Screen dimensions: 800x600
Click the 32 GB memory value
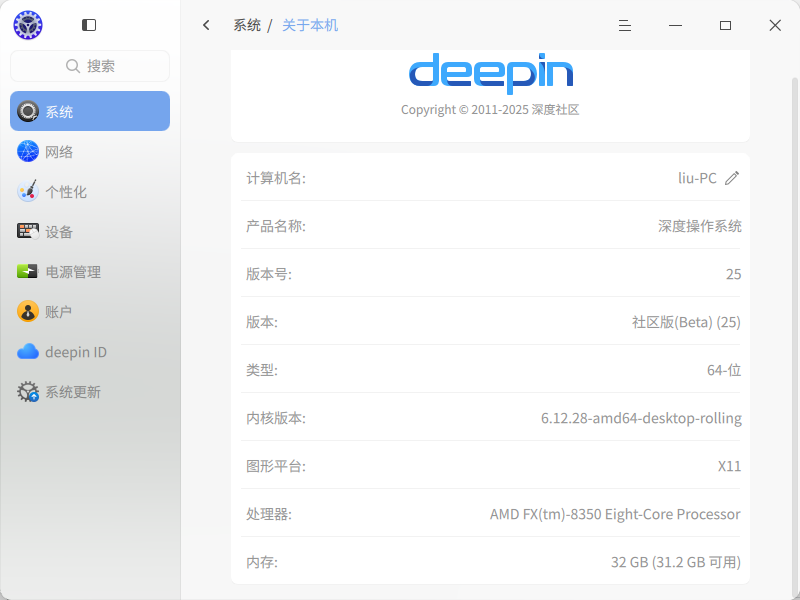676,562
